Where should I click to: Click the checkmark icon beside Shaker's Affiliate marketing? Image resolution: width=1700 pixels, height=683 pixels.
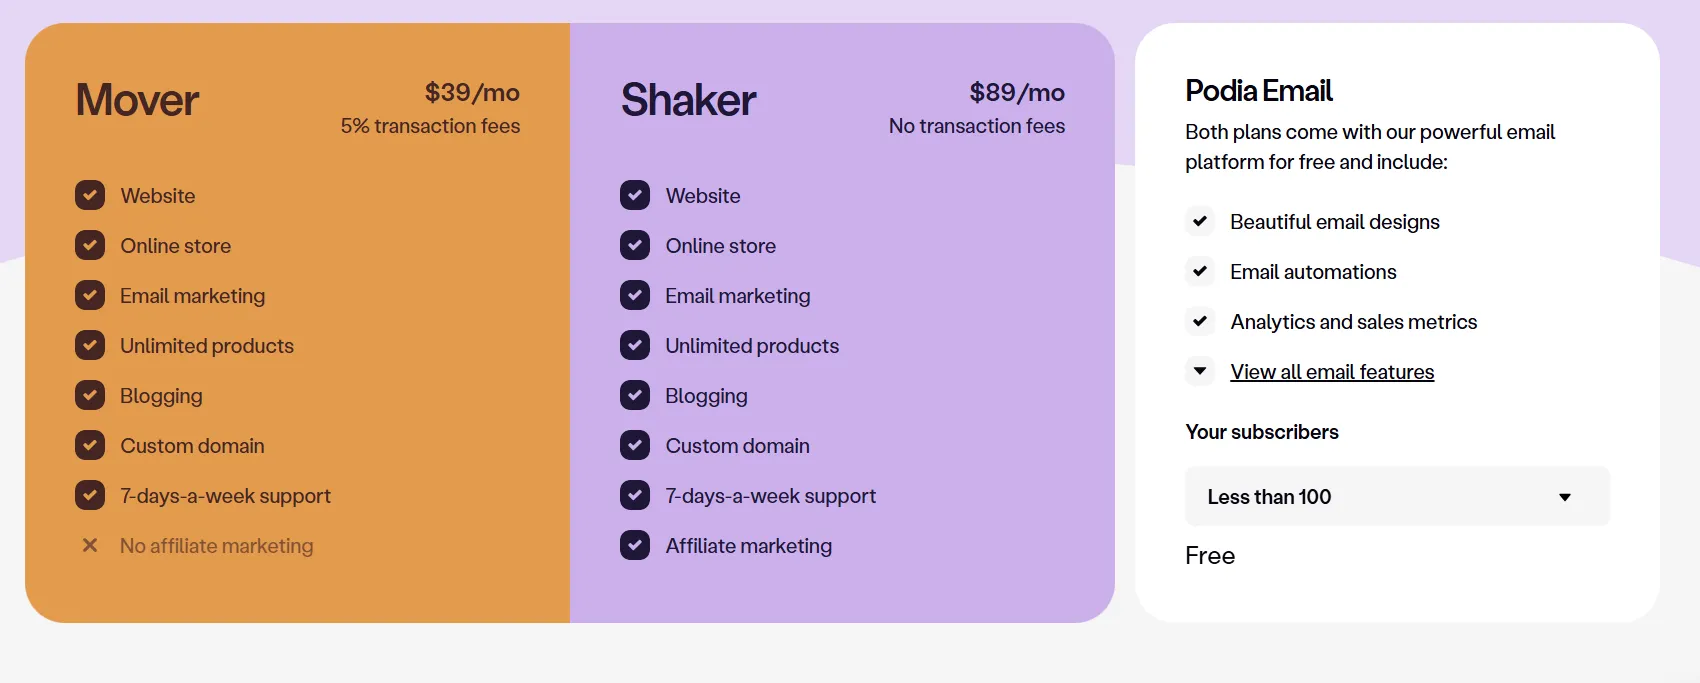pyautogui.click(x=635, y=545)
